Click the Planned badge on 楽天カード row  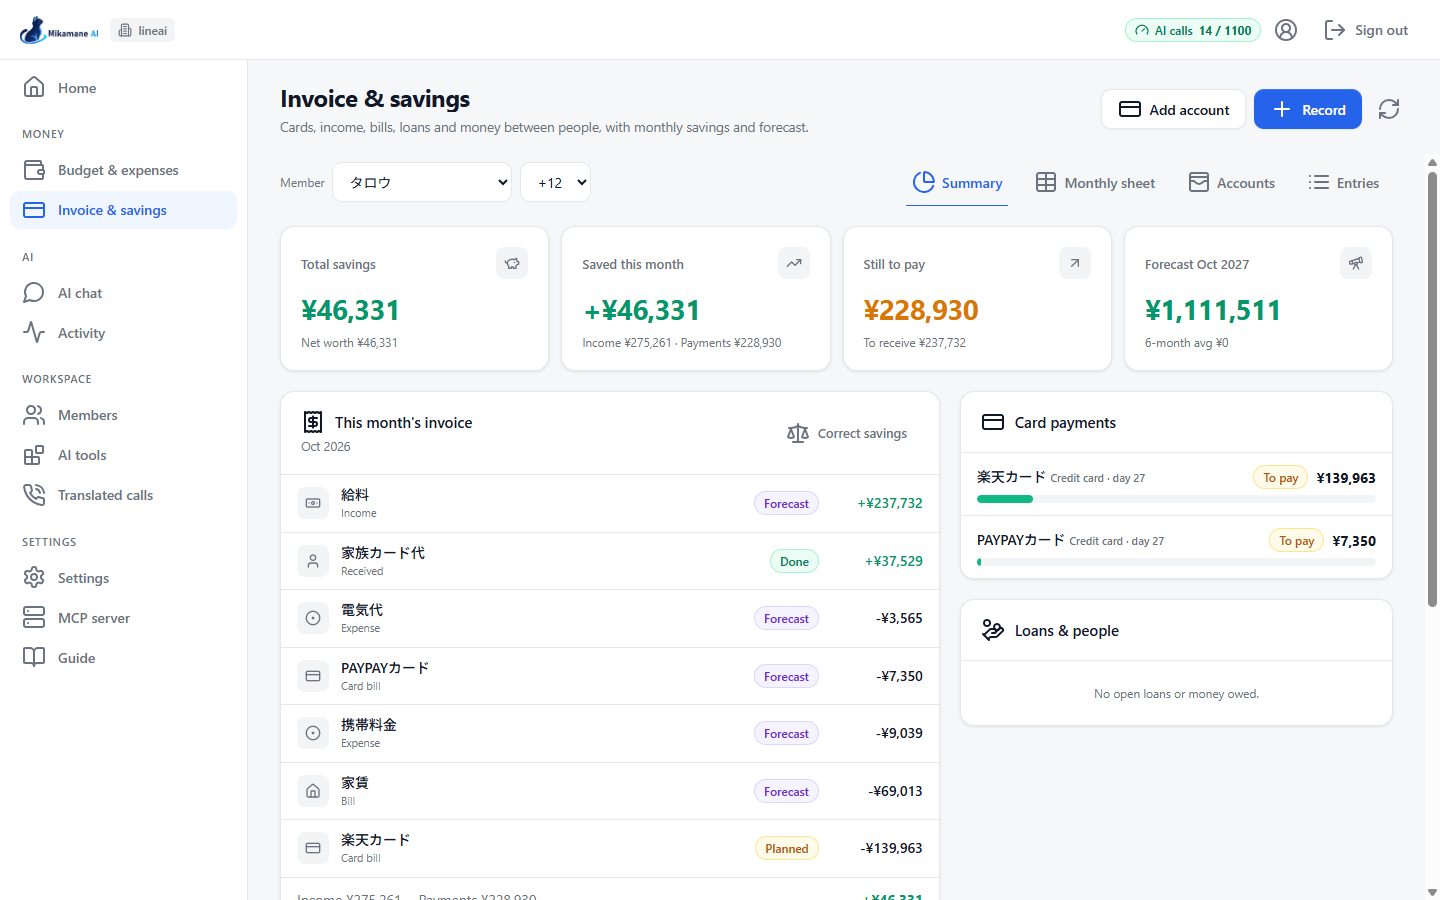786,848
